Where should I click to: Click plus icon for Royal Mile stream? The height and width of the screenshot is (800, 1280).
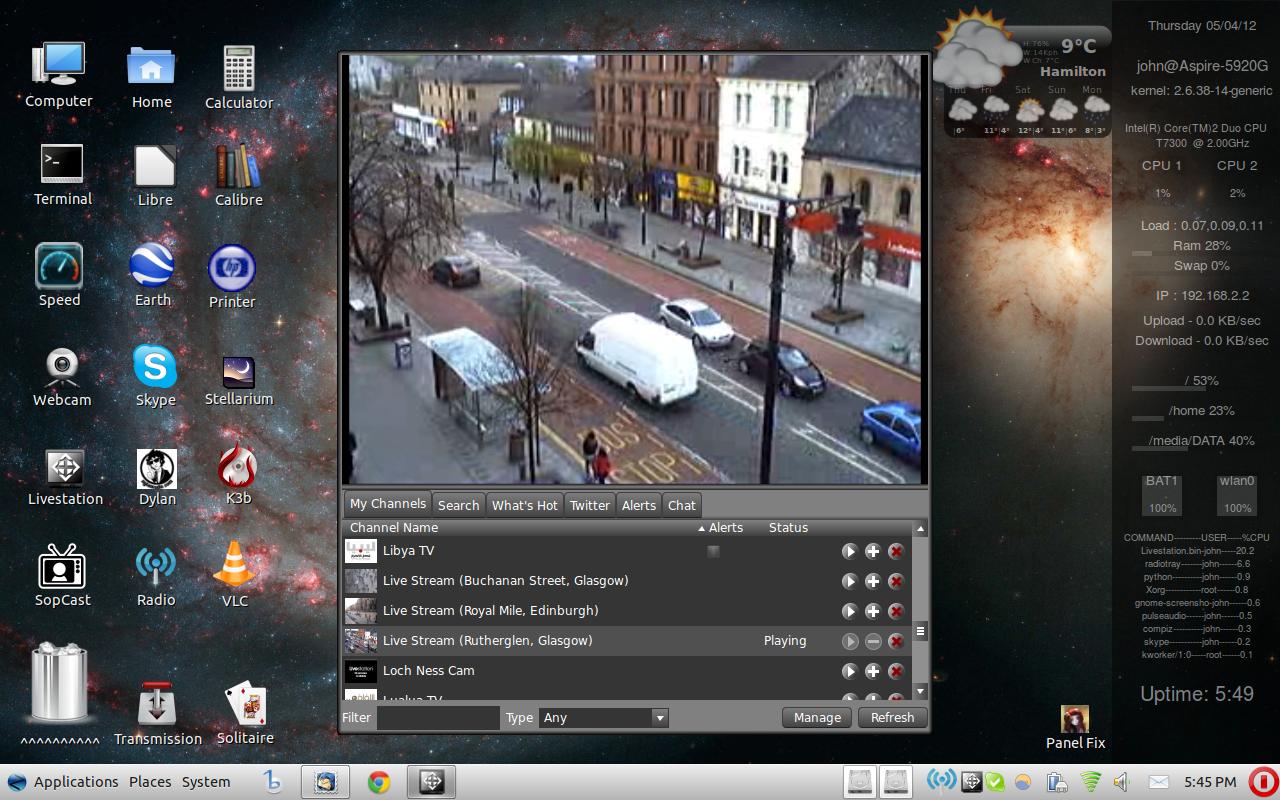pyautogui.click(x=873, y=611)
